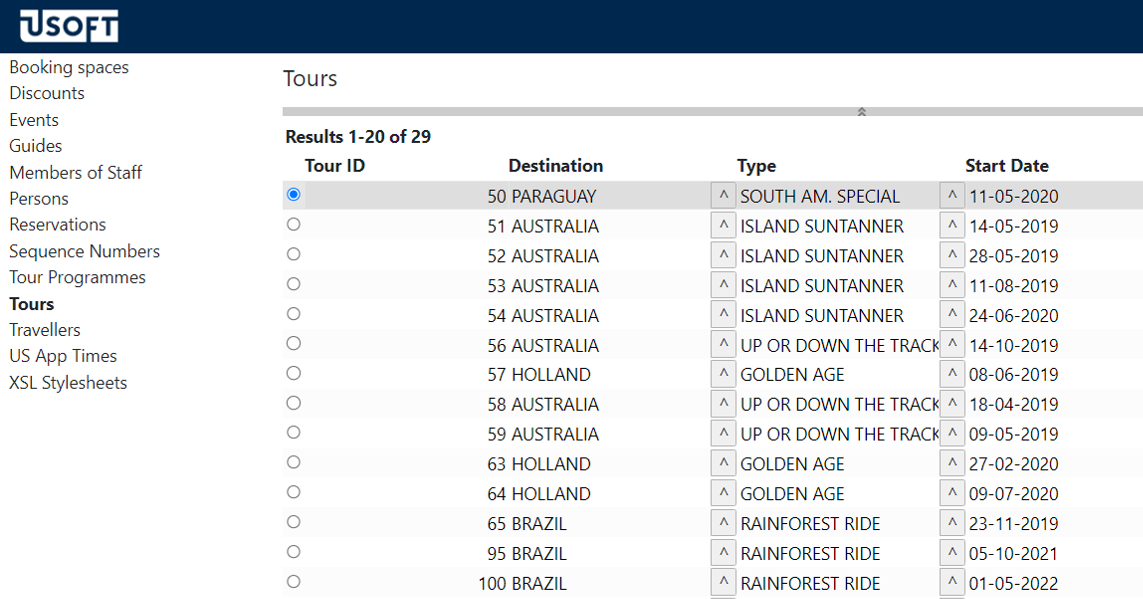The image size is (1143, 599).
Task: Select the radio button for tour 57 HOLLAND
Action: point(293,374)
